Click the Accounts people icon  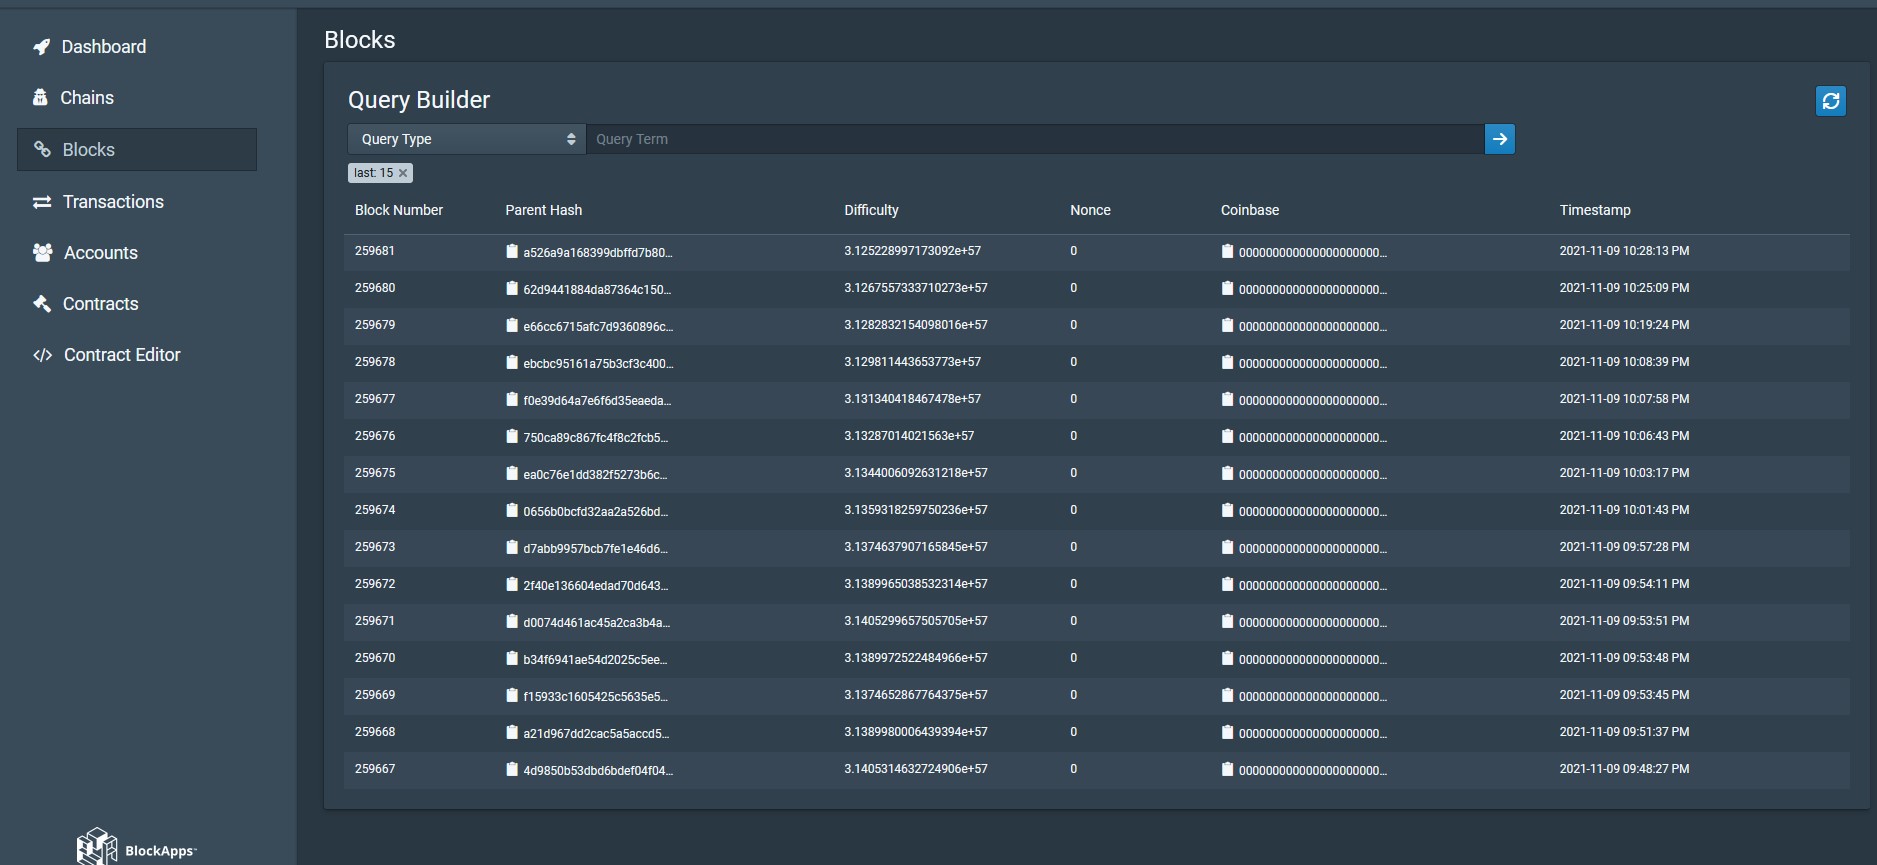pos(42,253)
